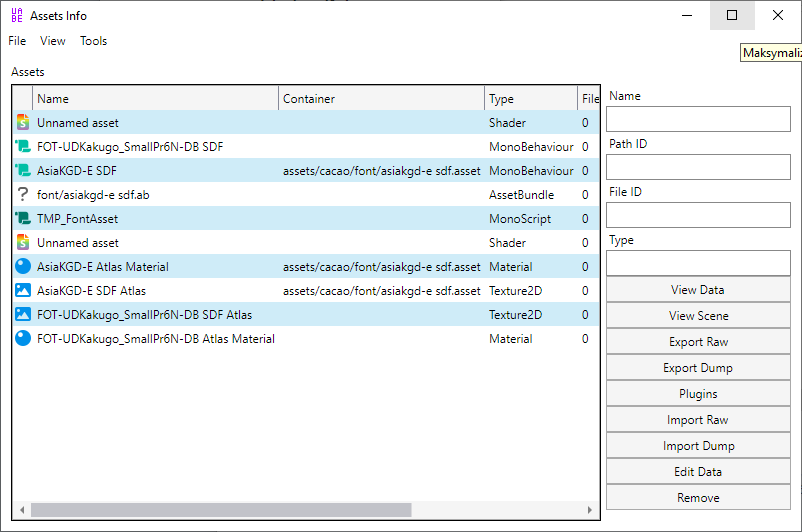The image size is (802, 532).
Task: Click the Edit Data button
Action: (698, 472)
